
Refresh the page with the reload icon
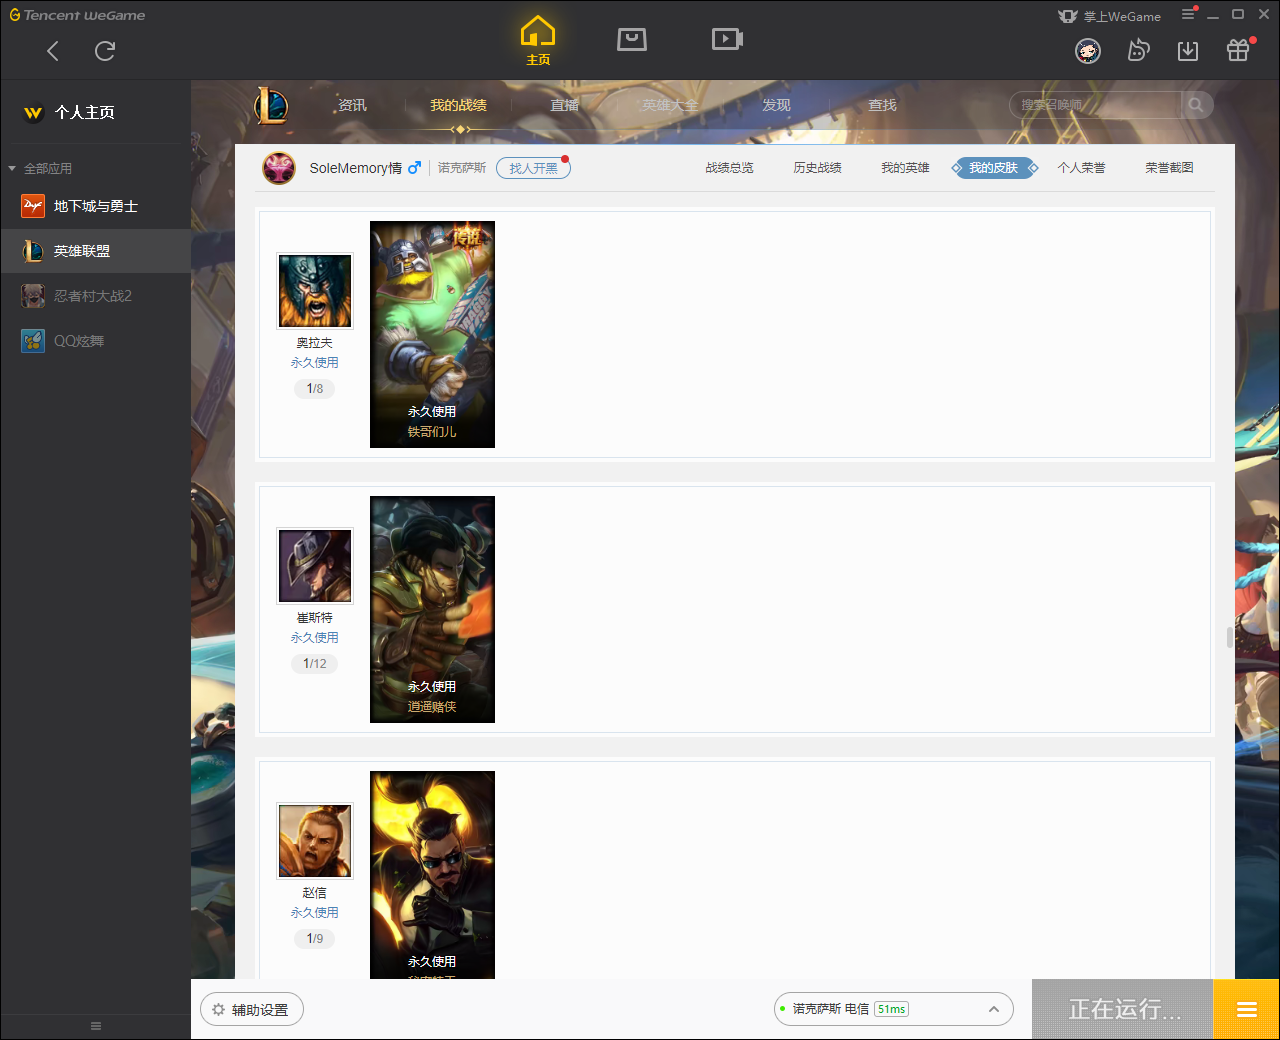tap(105, 51)
